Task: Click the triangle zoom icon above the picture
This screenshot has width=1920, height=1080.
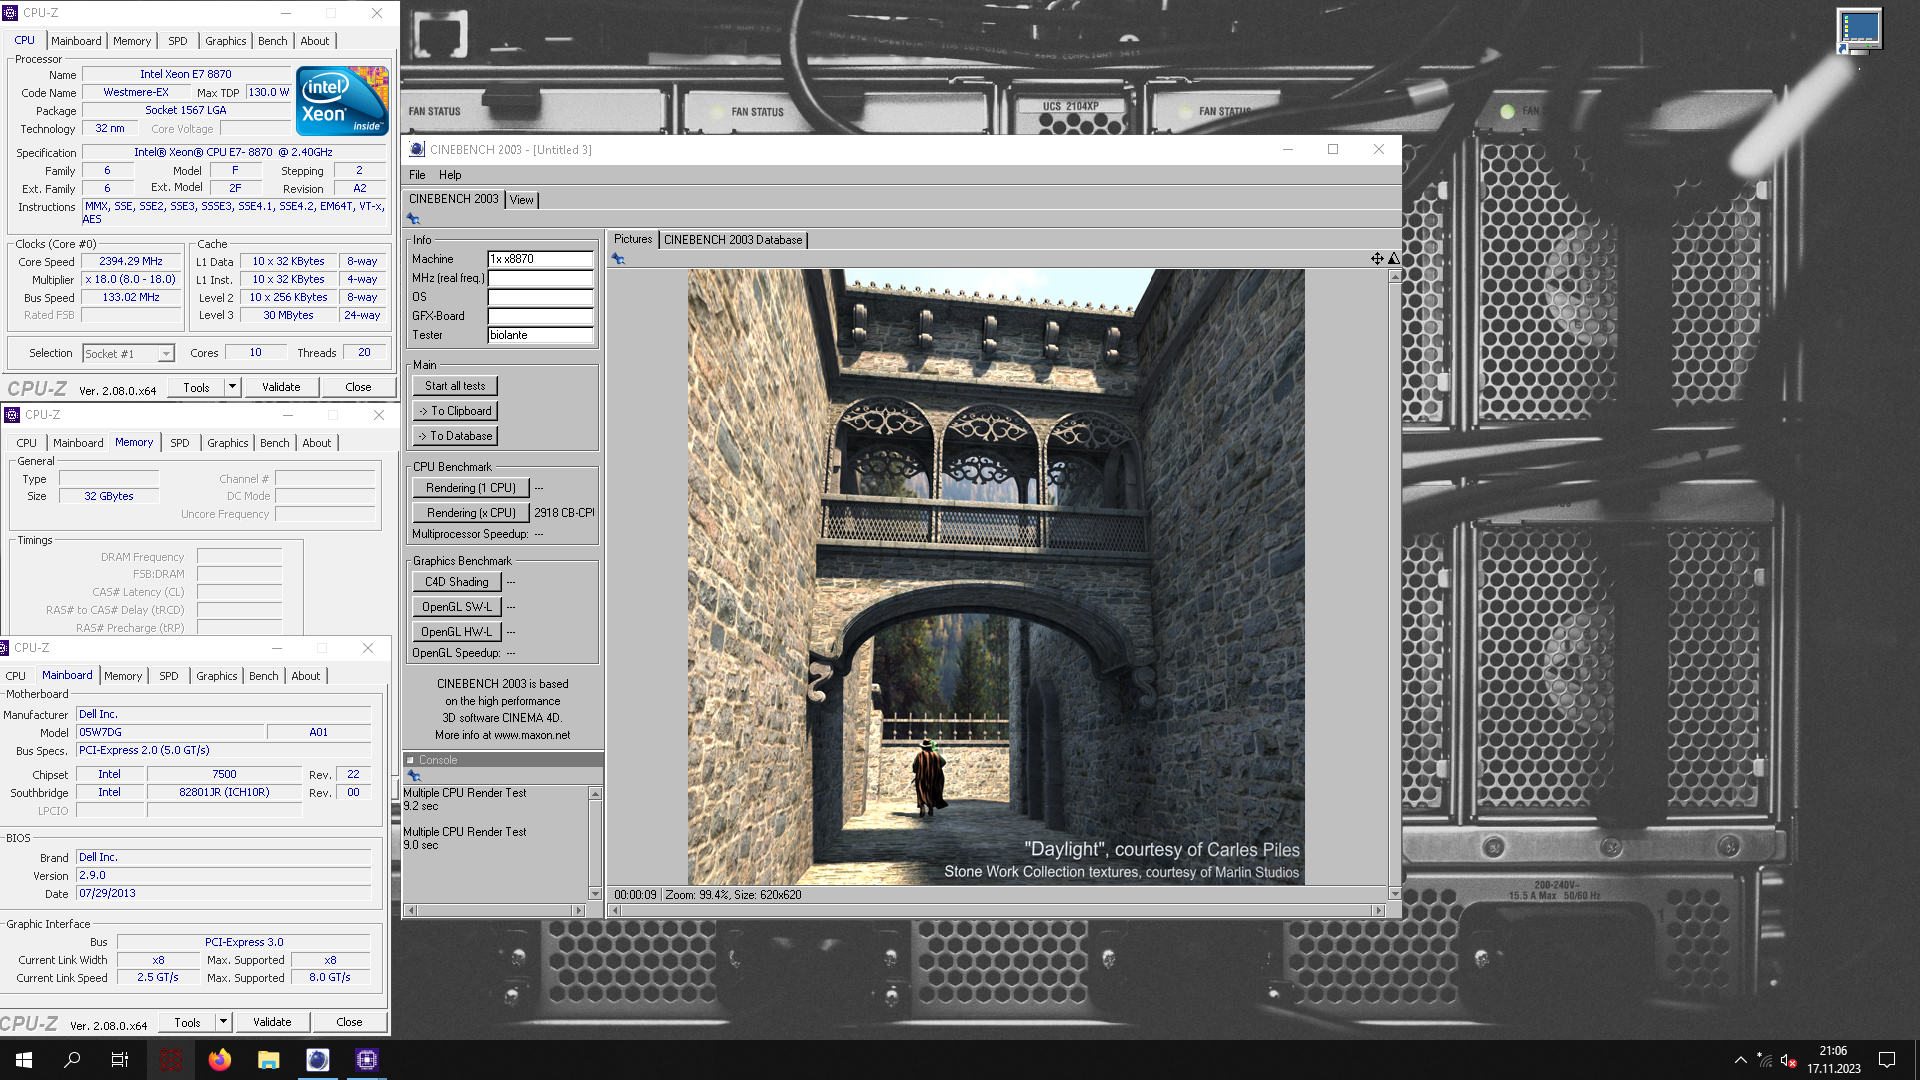Action: (1393, 259)
